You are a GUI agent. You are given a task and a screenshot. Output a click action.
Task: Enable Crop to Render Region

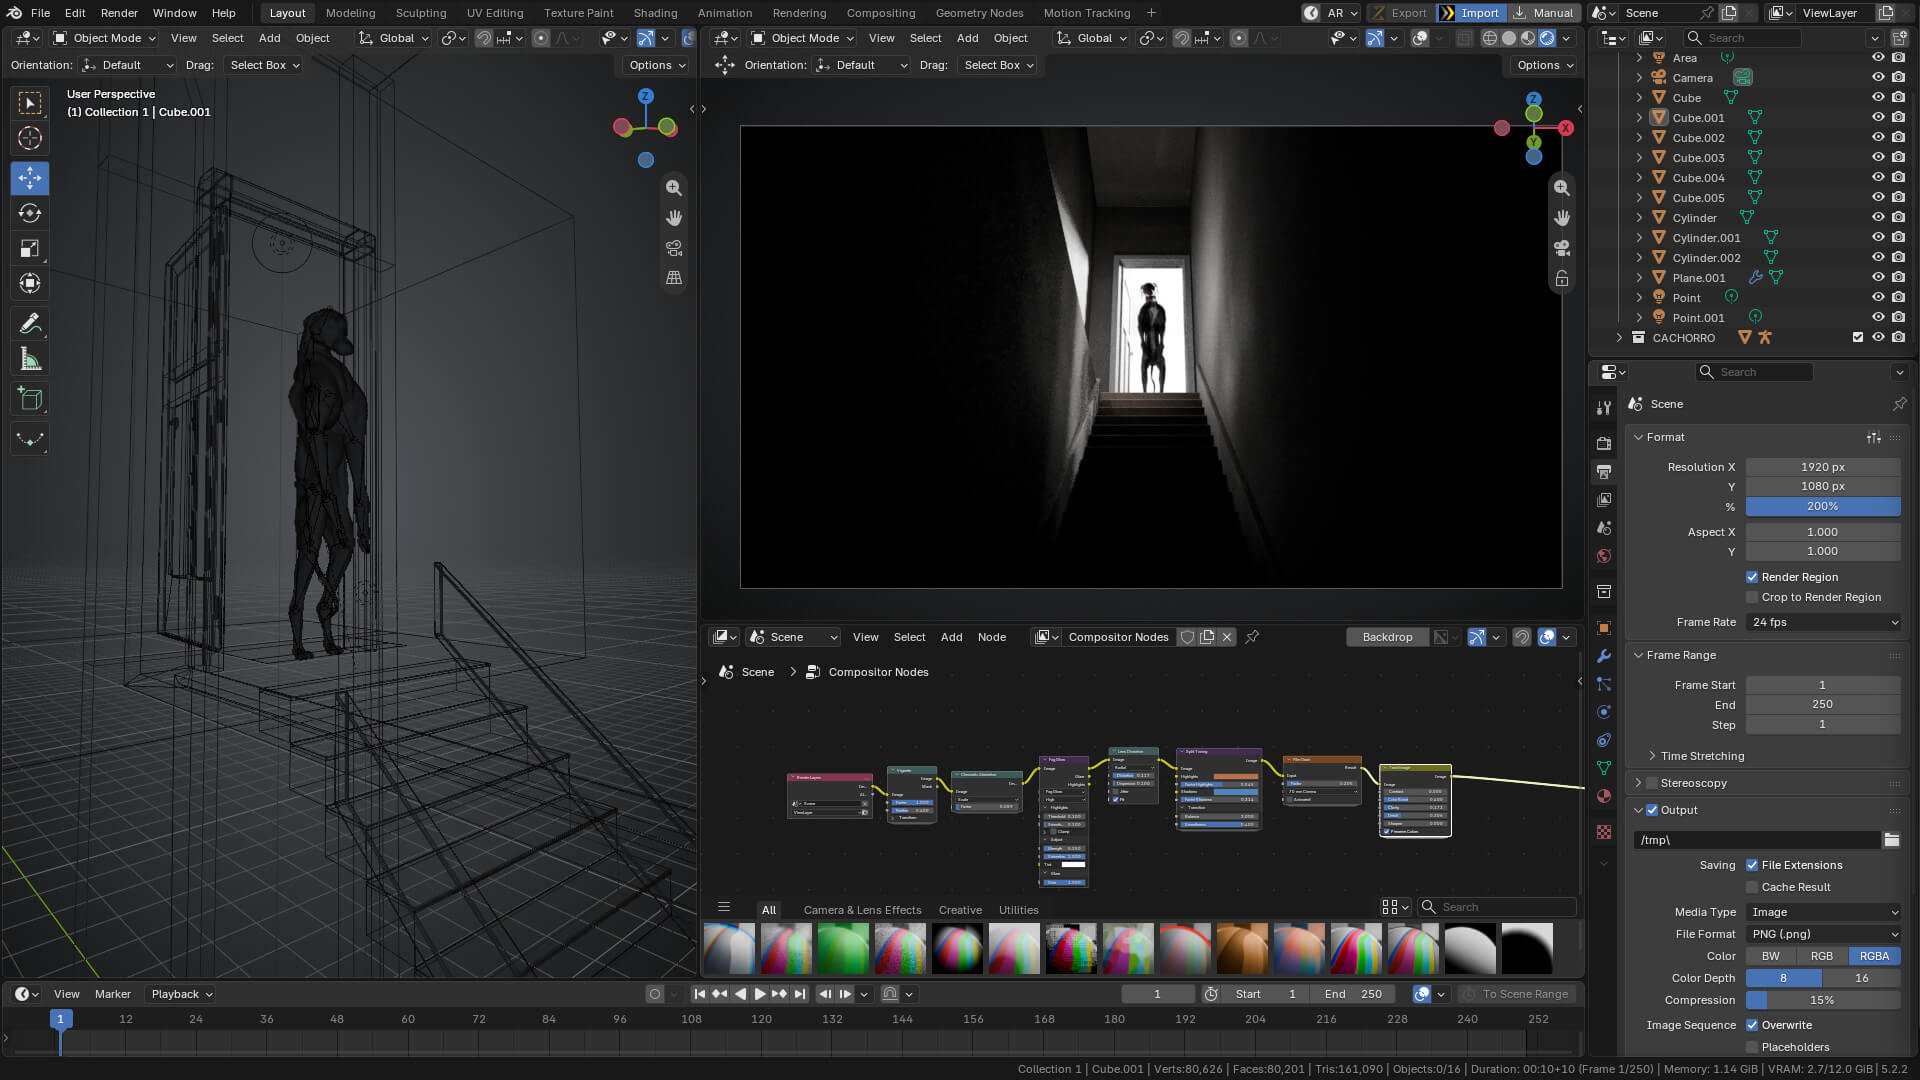tap(1752, 597)
